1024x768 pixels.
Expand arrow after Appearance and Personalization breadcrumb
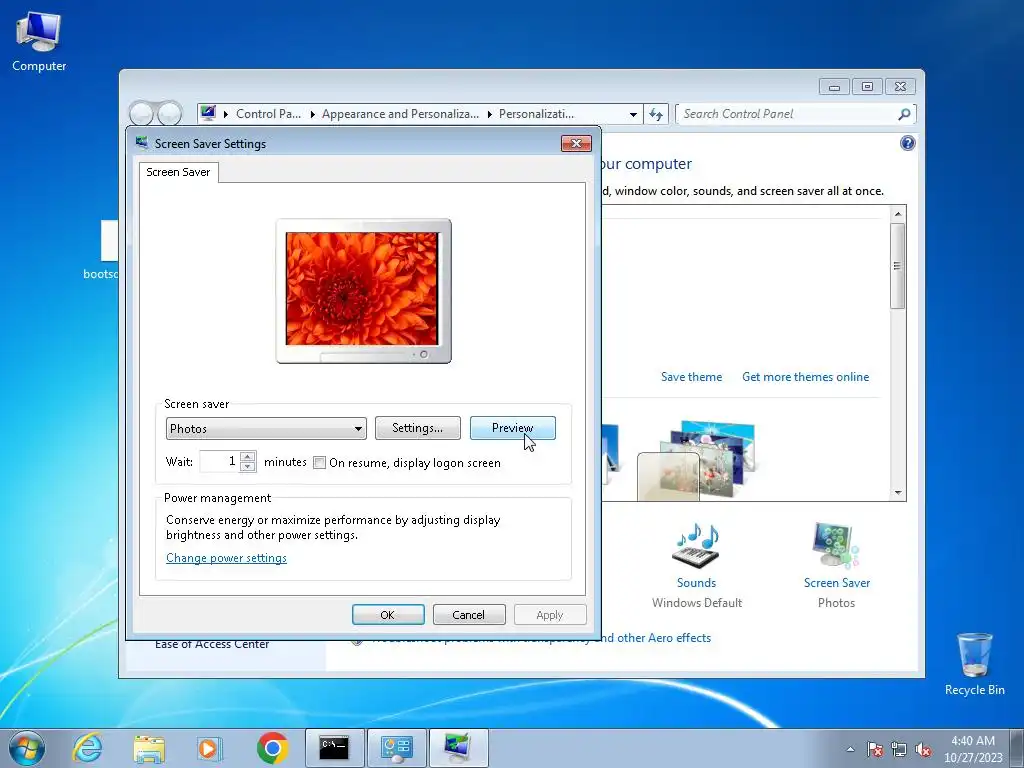pyautogui.click(x=490, y=114)
